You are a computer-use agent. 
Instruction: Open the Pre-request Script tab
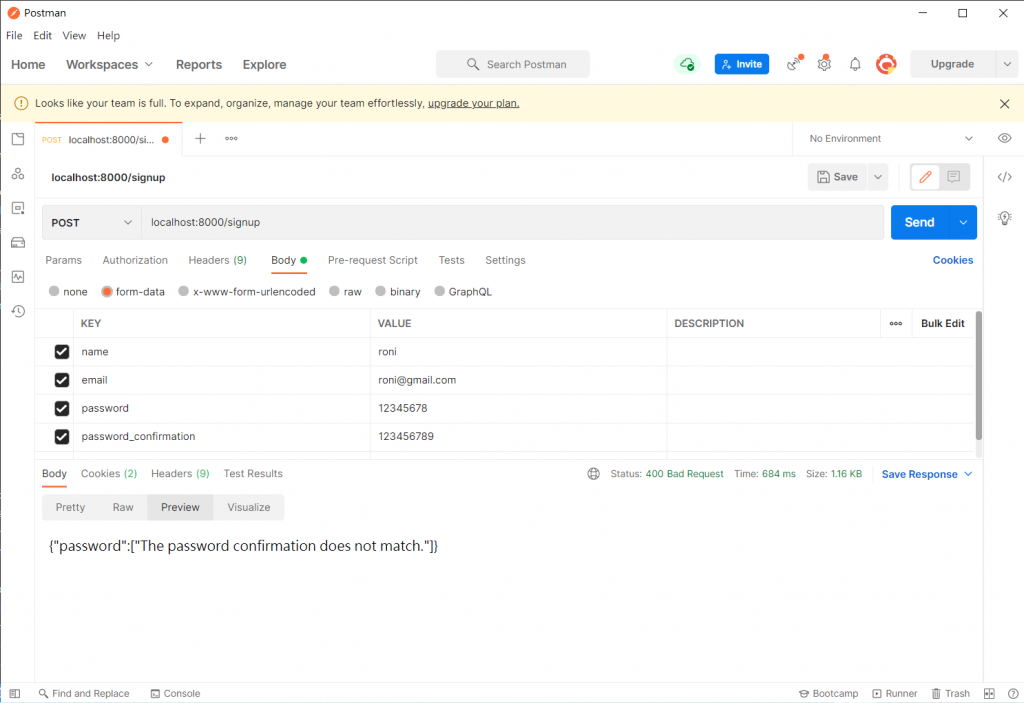(372, 260)
